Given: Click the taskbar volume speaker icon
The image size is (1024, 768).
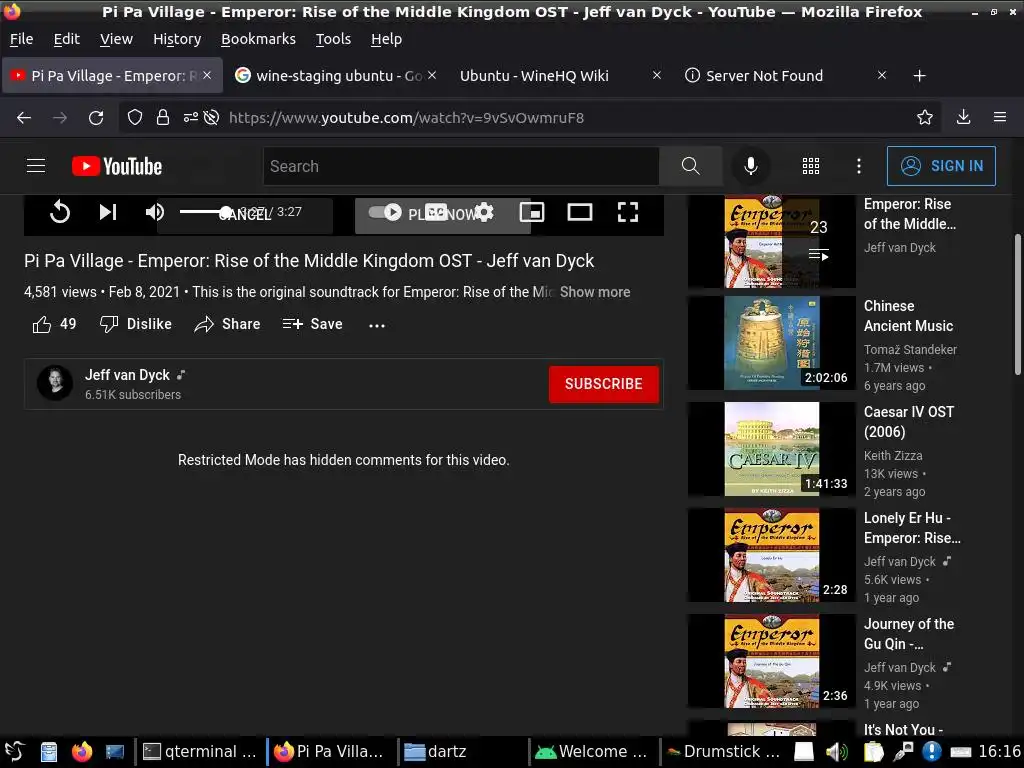Looking at the screenshot, I should (x=836, y=752).
